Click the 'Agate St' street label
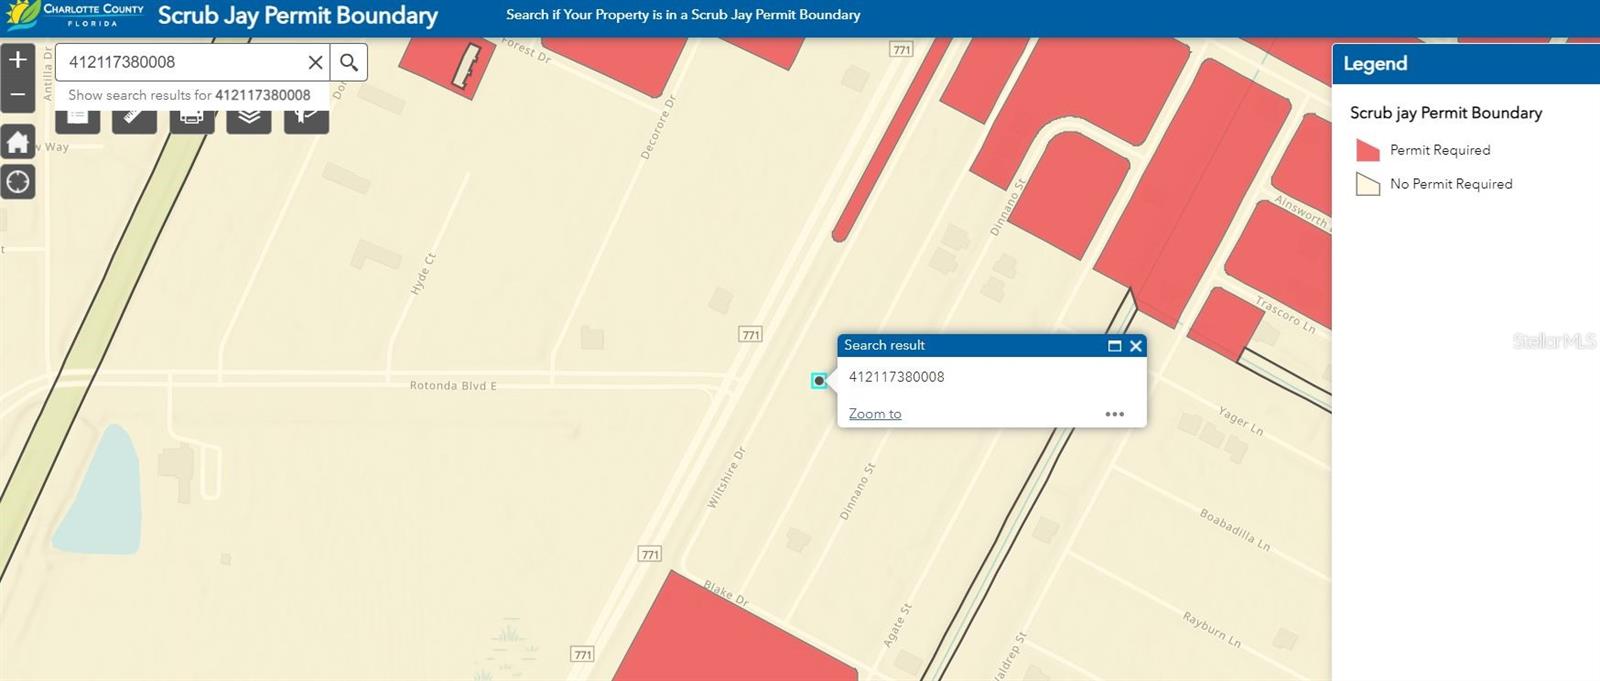Viewport: 1600px width, 681px height. [898, 625]
